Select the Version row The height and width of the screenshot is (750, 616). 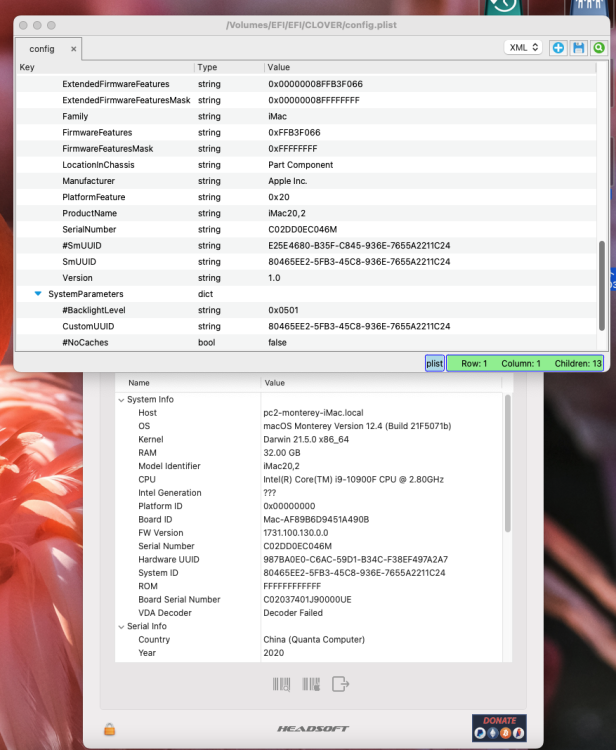point(306,278)
